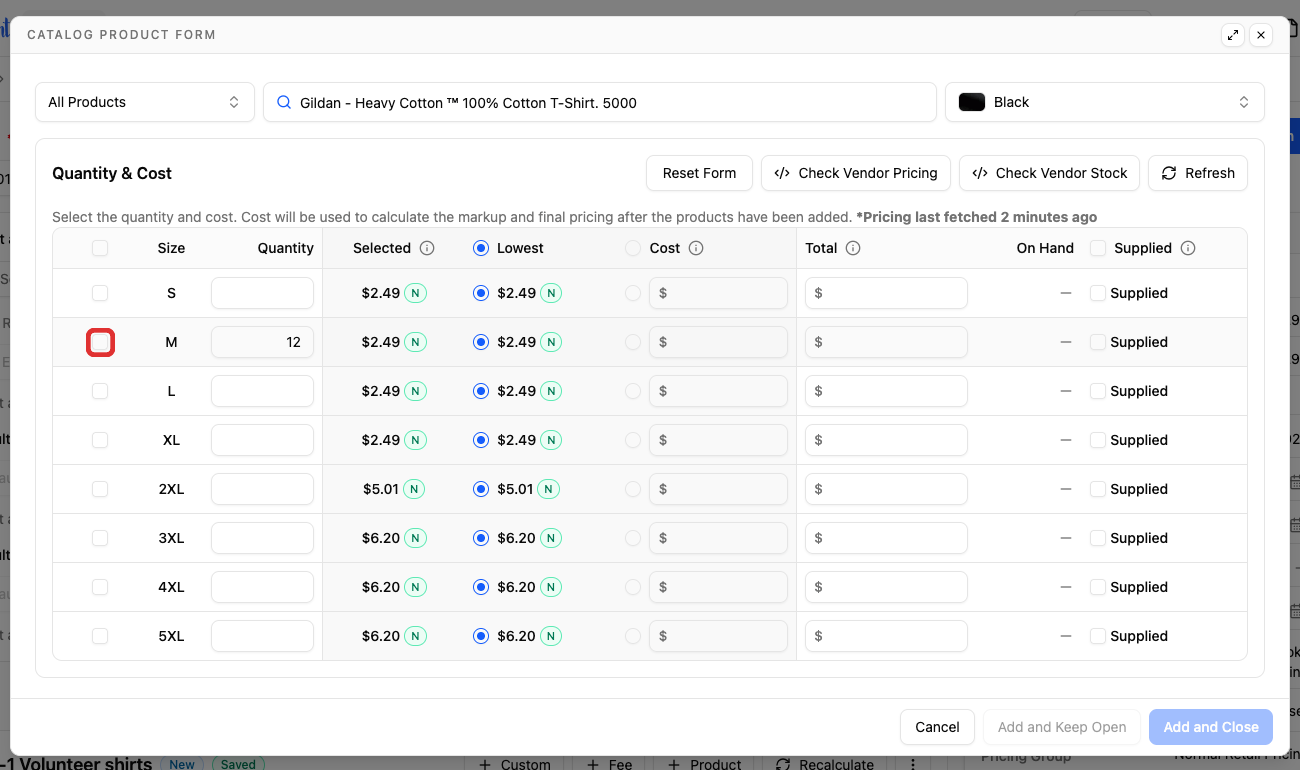Select the Lowest price radio for size L
This screenshot has height=770, width=1300.
coord(481,391)
